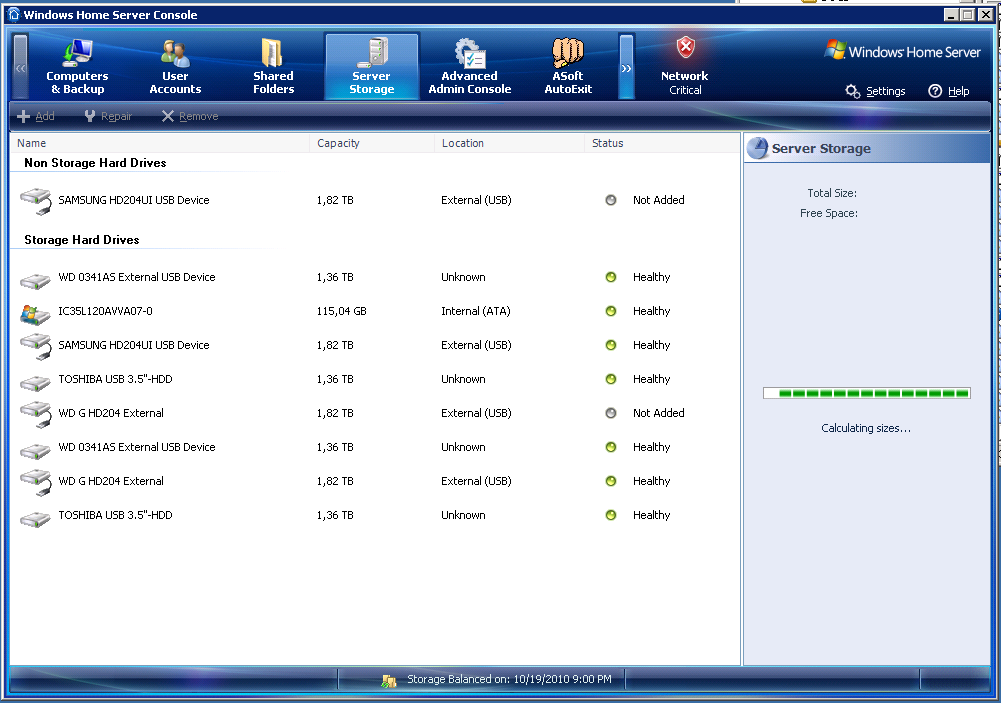Sort by the Location column header
Screen dimensions: 1001x703
pos(509,143)
